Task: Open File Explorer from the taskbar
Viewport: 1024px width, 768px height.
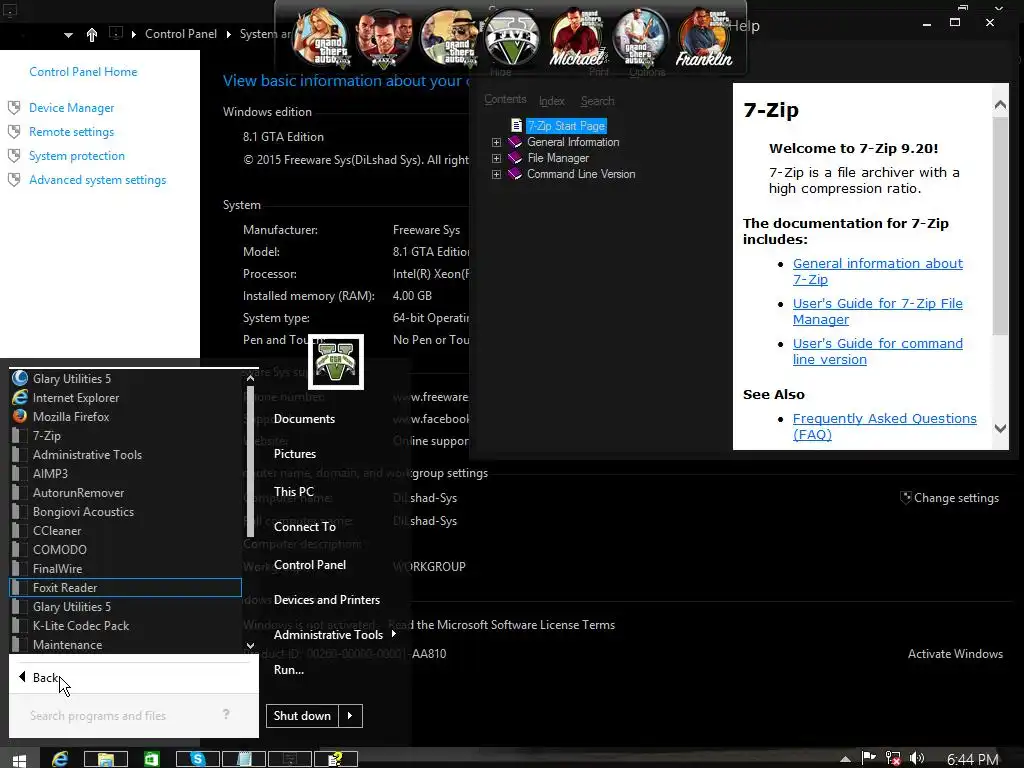Action: 106,759
